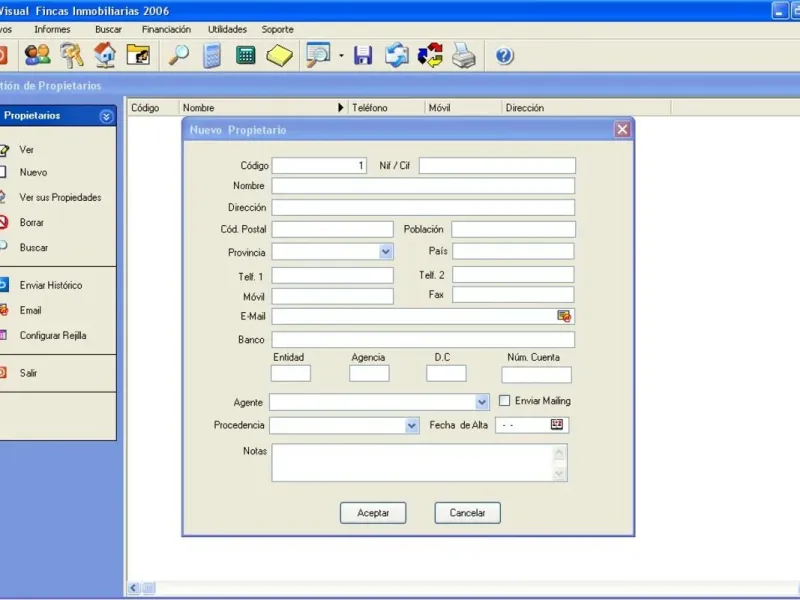Open the magnifying glass search tool
800x600 pixels.
[x=178, y=55]
